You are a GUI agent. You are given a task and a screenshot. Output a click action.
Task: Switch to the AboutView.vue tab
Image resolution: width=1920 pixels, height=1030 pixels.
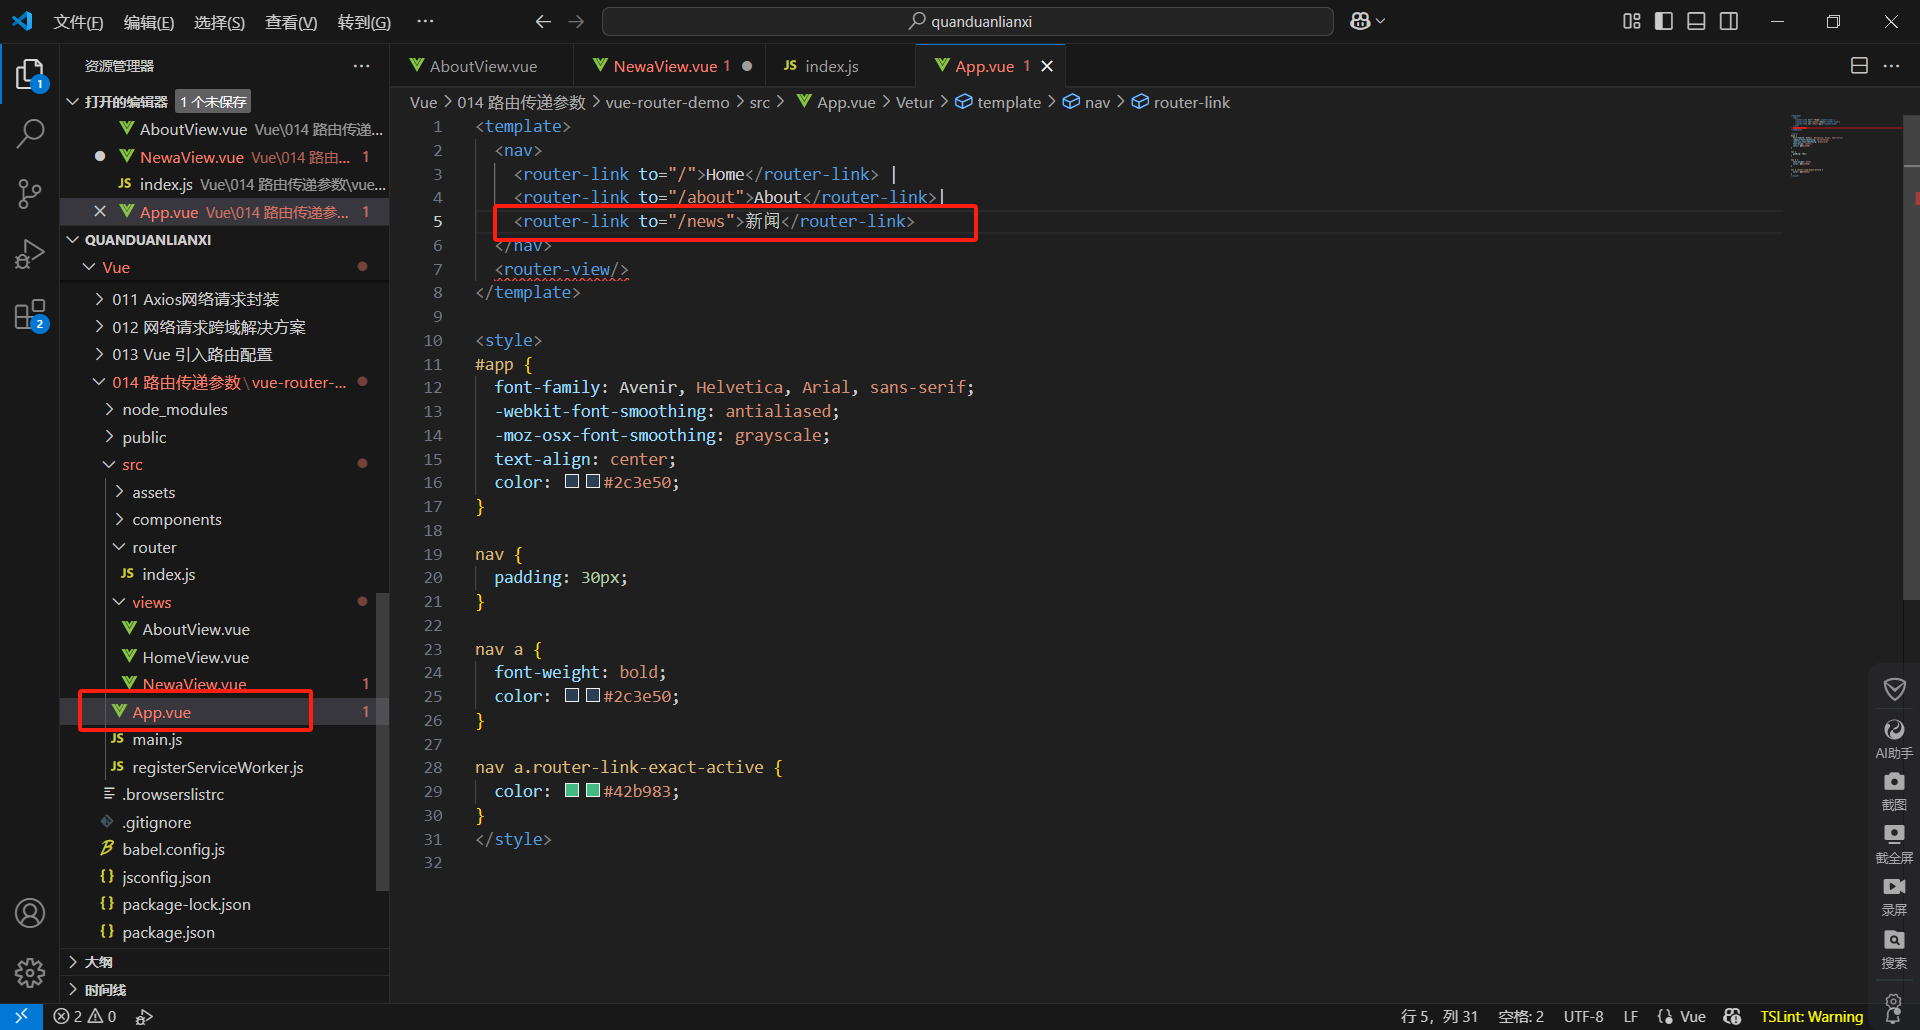(x=482, y=66)
